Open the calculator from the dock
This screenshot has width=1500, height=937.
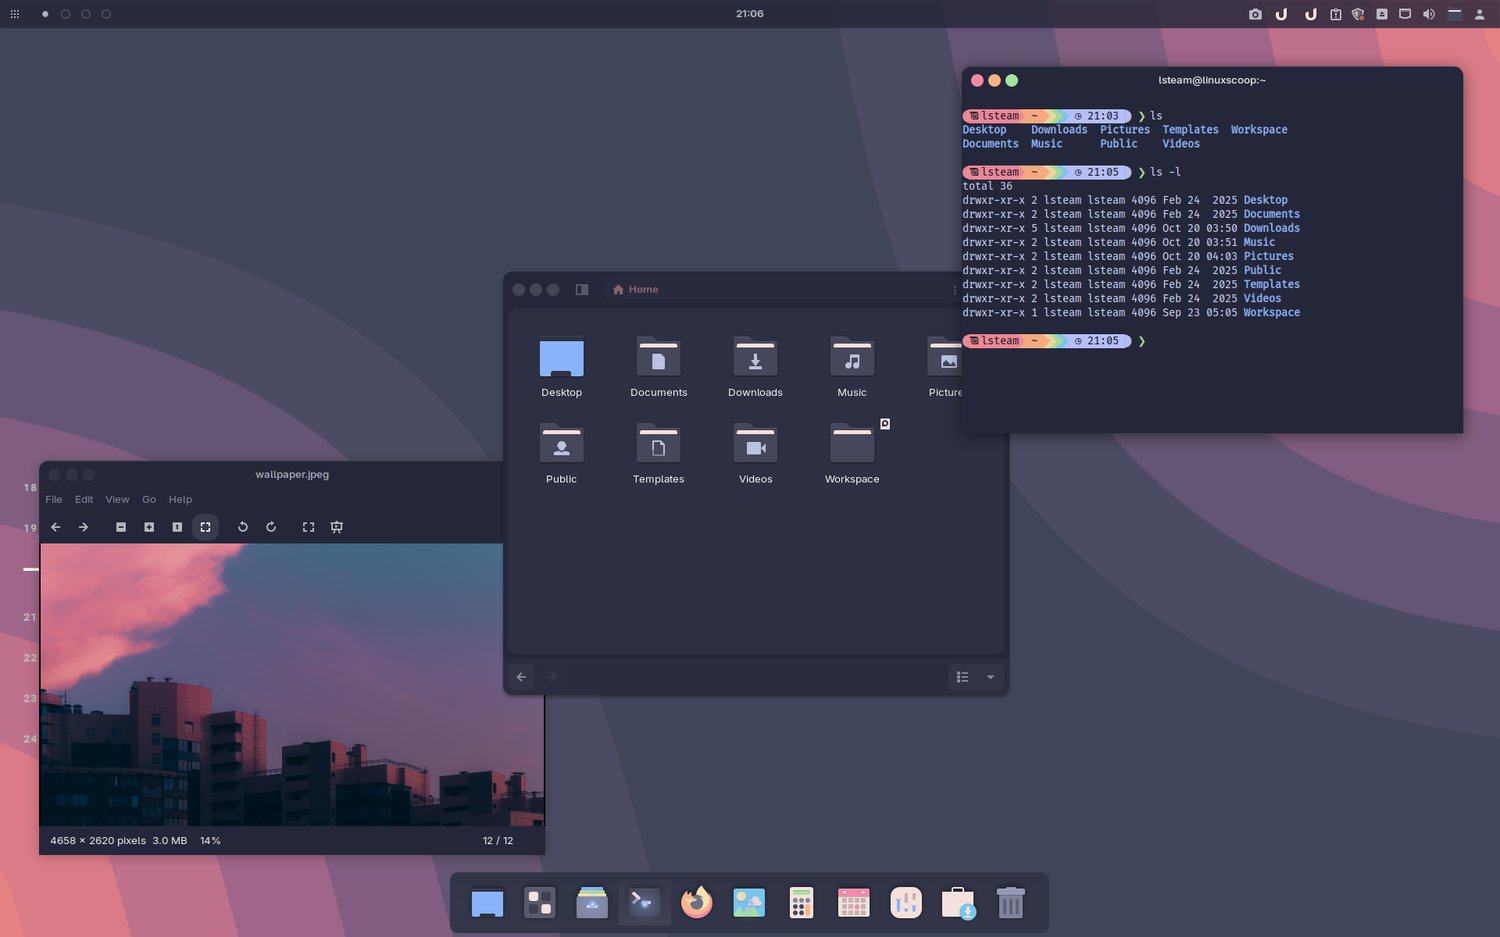click(x=801, y=903)
